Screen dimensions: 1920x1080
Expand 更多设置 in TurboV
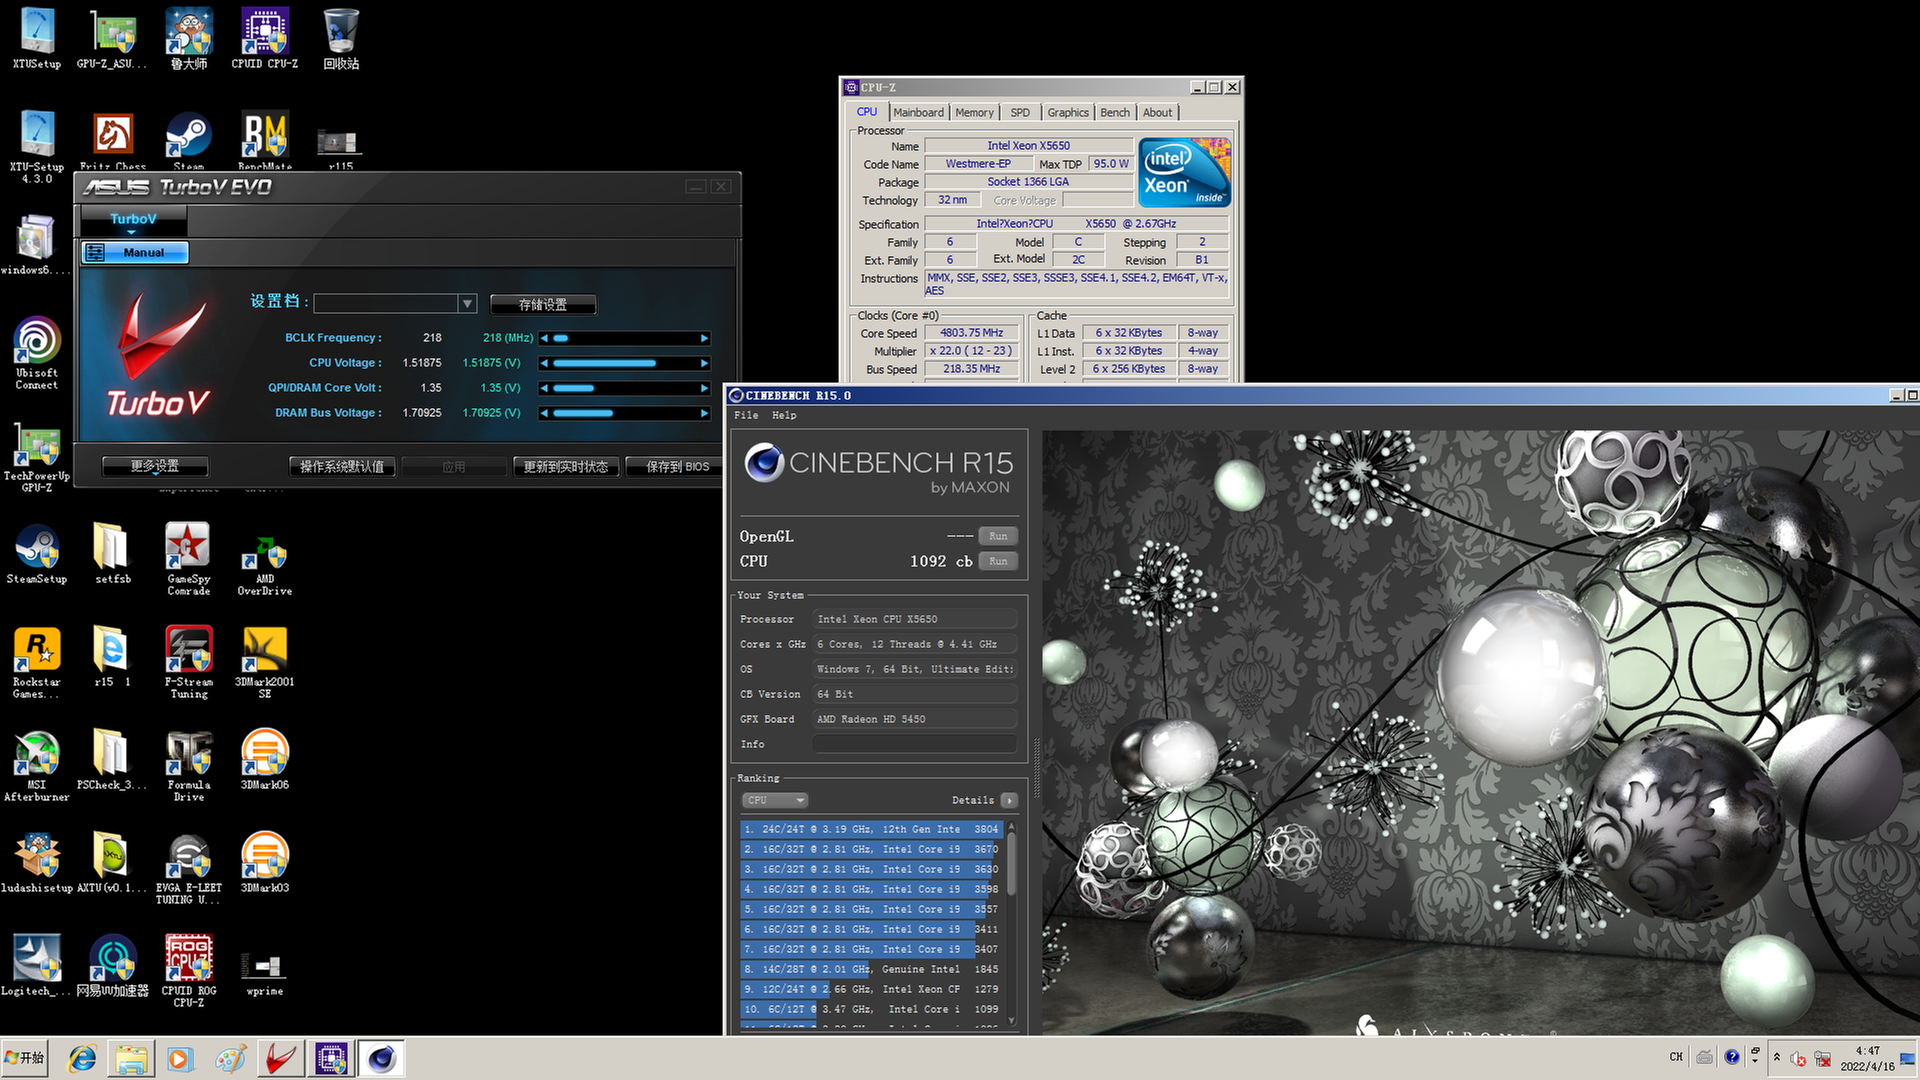click(x=155, y=466)
